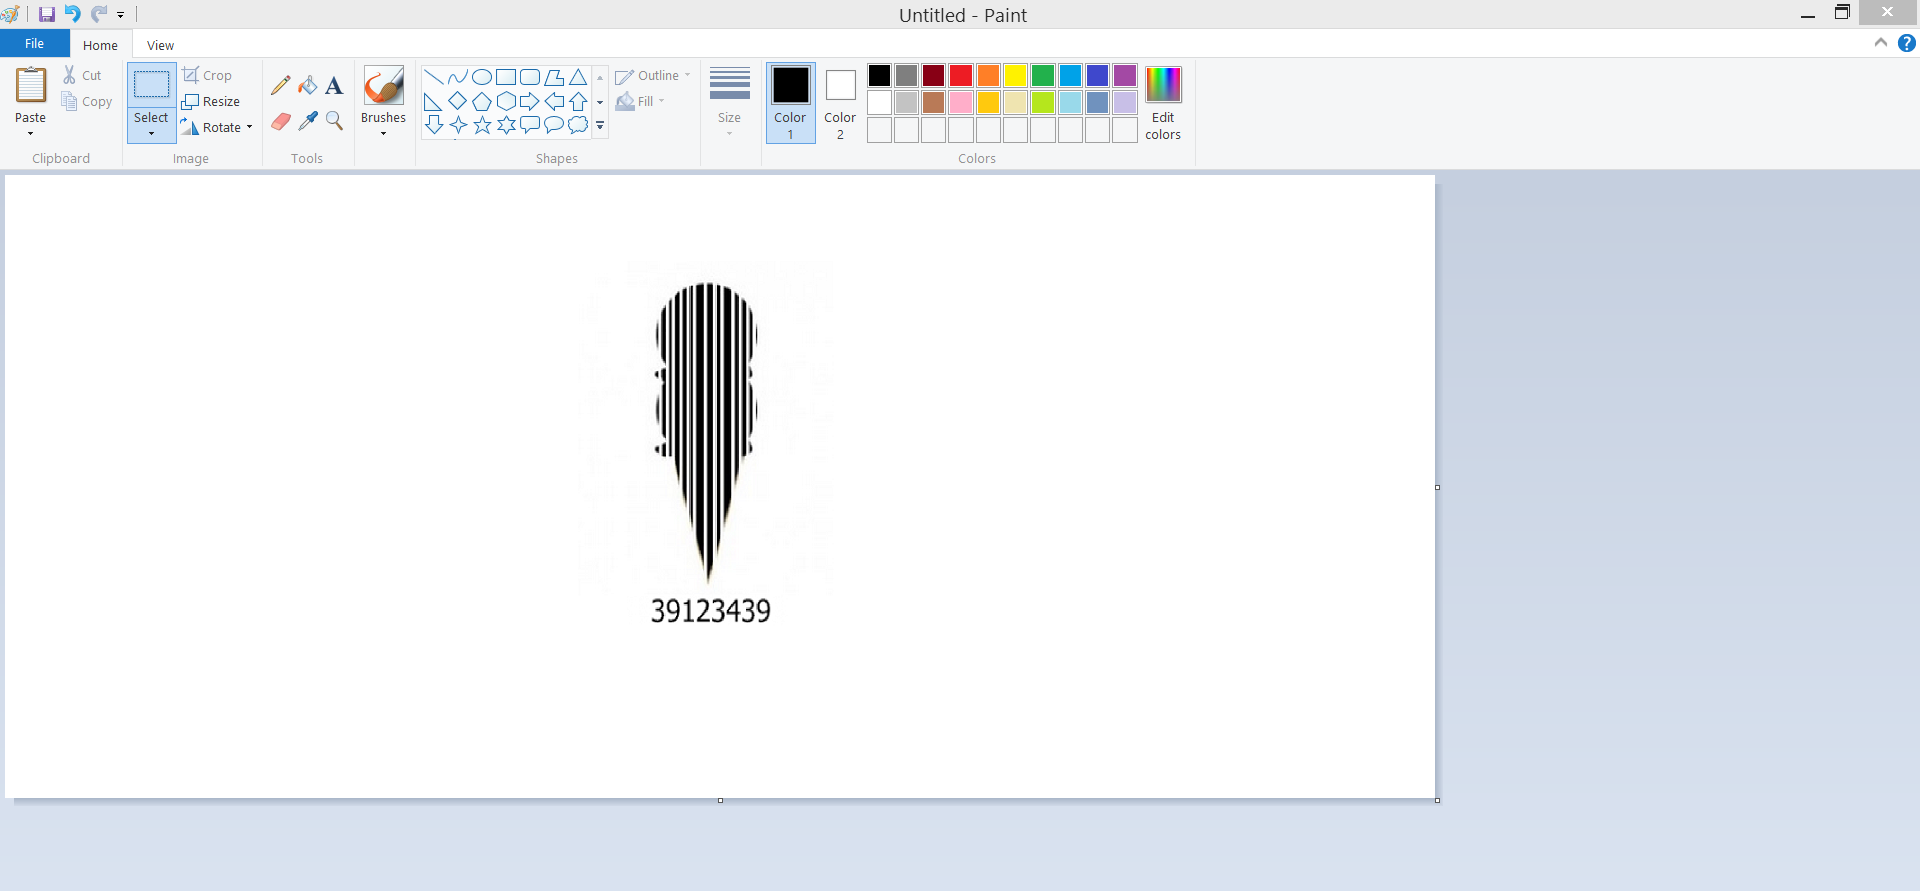Choose the Left arrow shape
Image resolution: width=1920 pixels, height=891 pixels.
point(554,101)
